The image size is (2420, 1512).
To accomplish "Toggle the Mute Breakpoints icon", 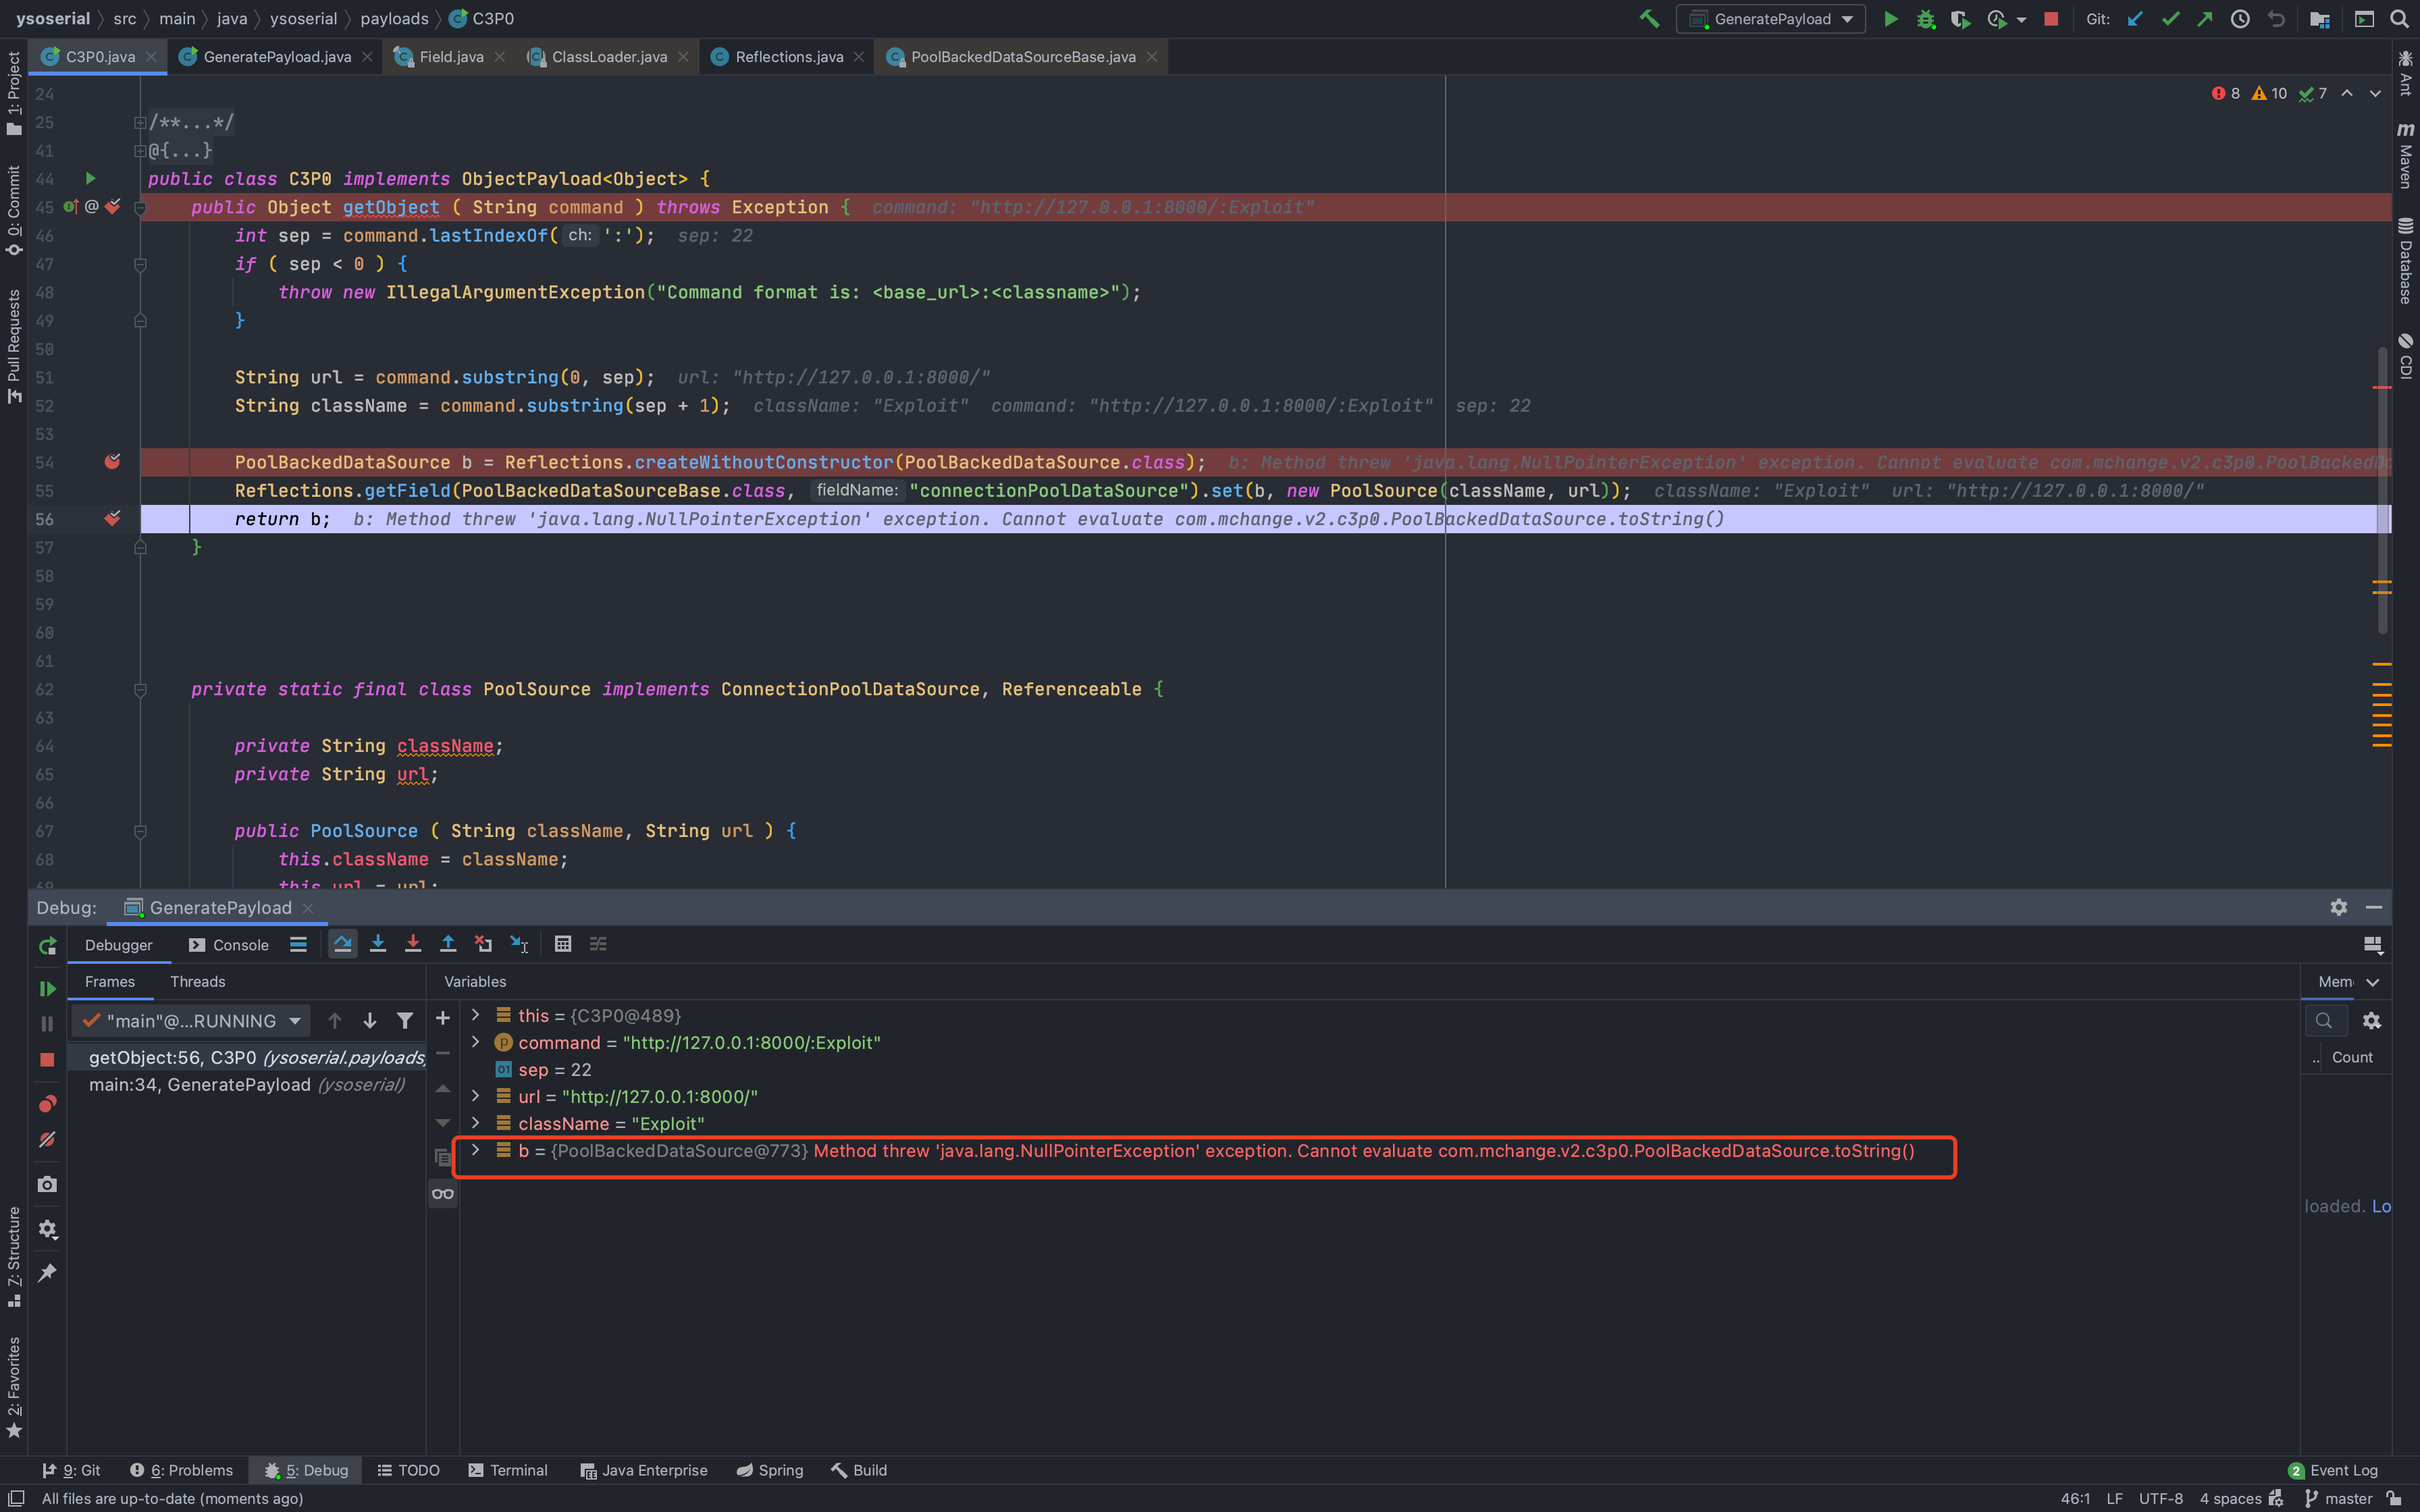I will [47, 1139].
